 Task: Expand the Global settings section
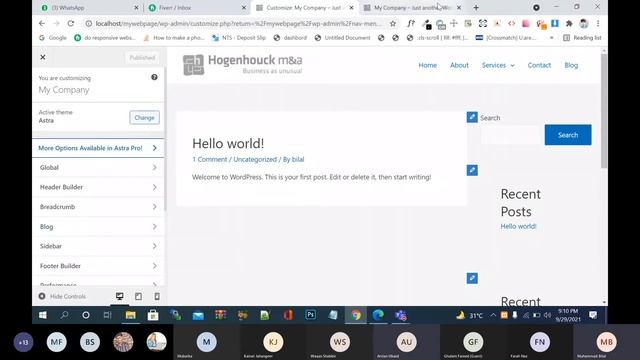pos(98,167)
